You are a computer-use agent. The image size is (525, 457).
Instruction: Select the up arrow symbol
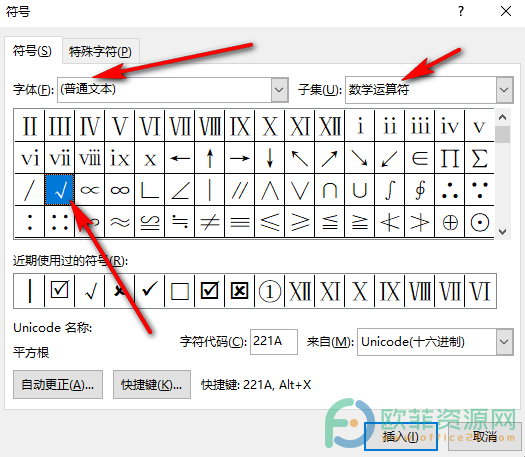pos(210,158)
